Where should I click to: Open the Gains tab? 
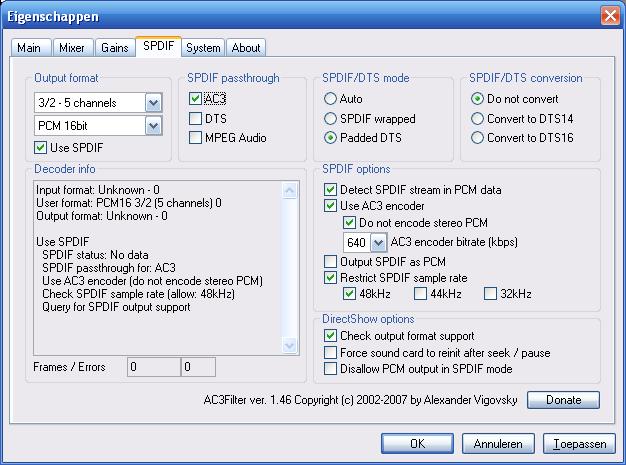pyautogui.click(x=115, y=48)
